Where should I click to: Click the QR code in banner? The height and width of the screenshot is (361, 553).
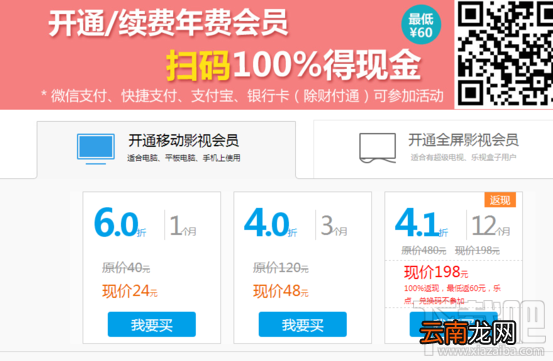tap(505, 54)
